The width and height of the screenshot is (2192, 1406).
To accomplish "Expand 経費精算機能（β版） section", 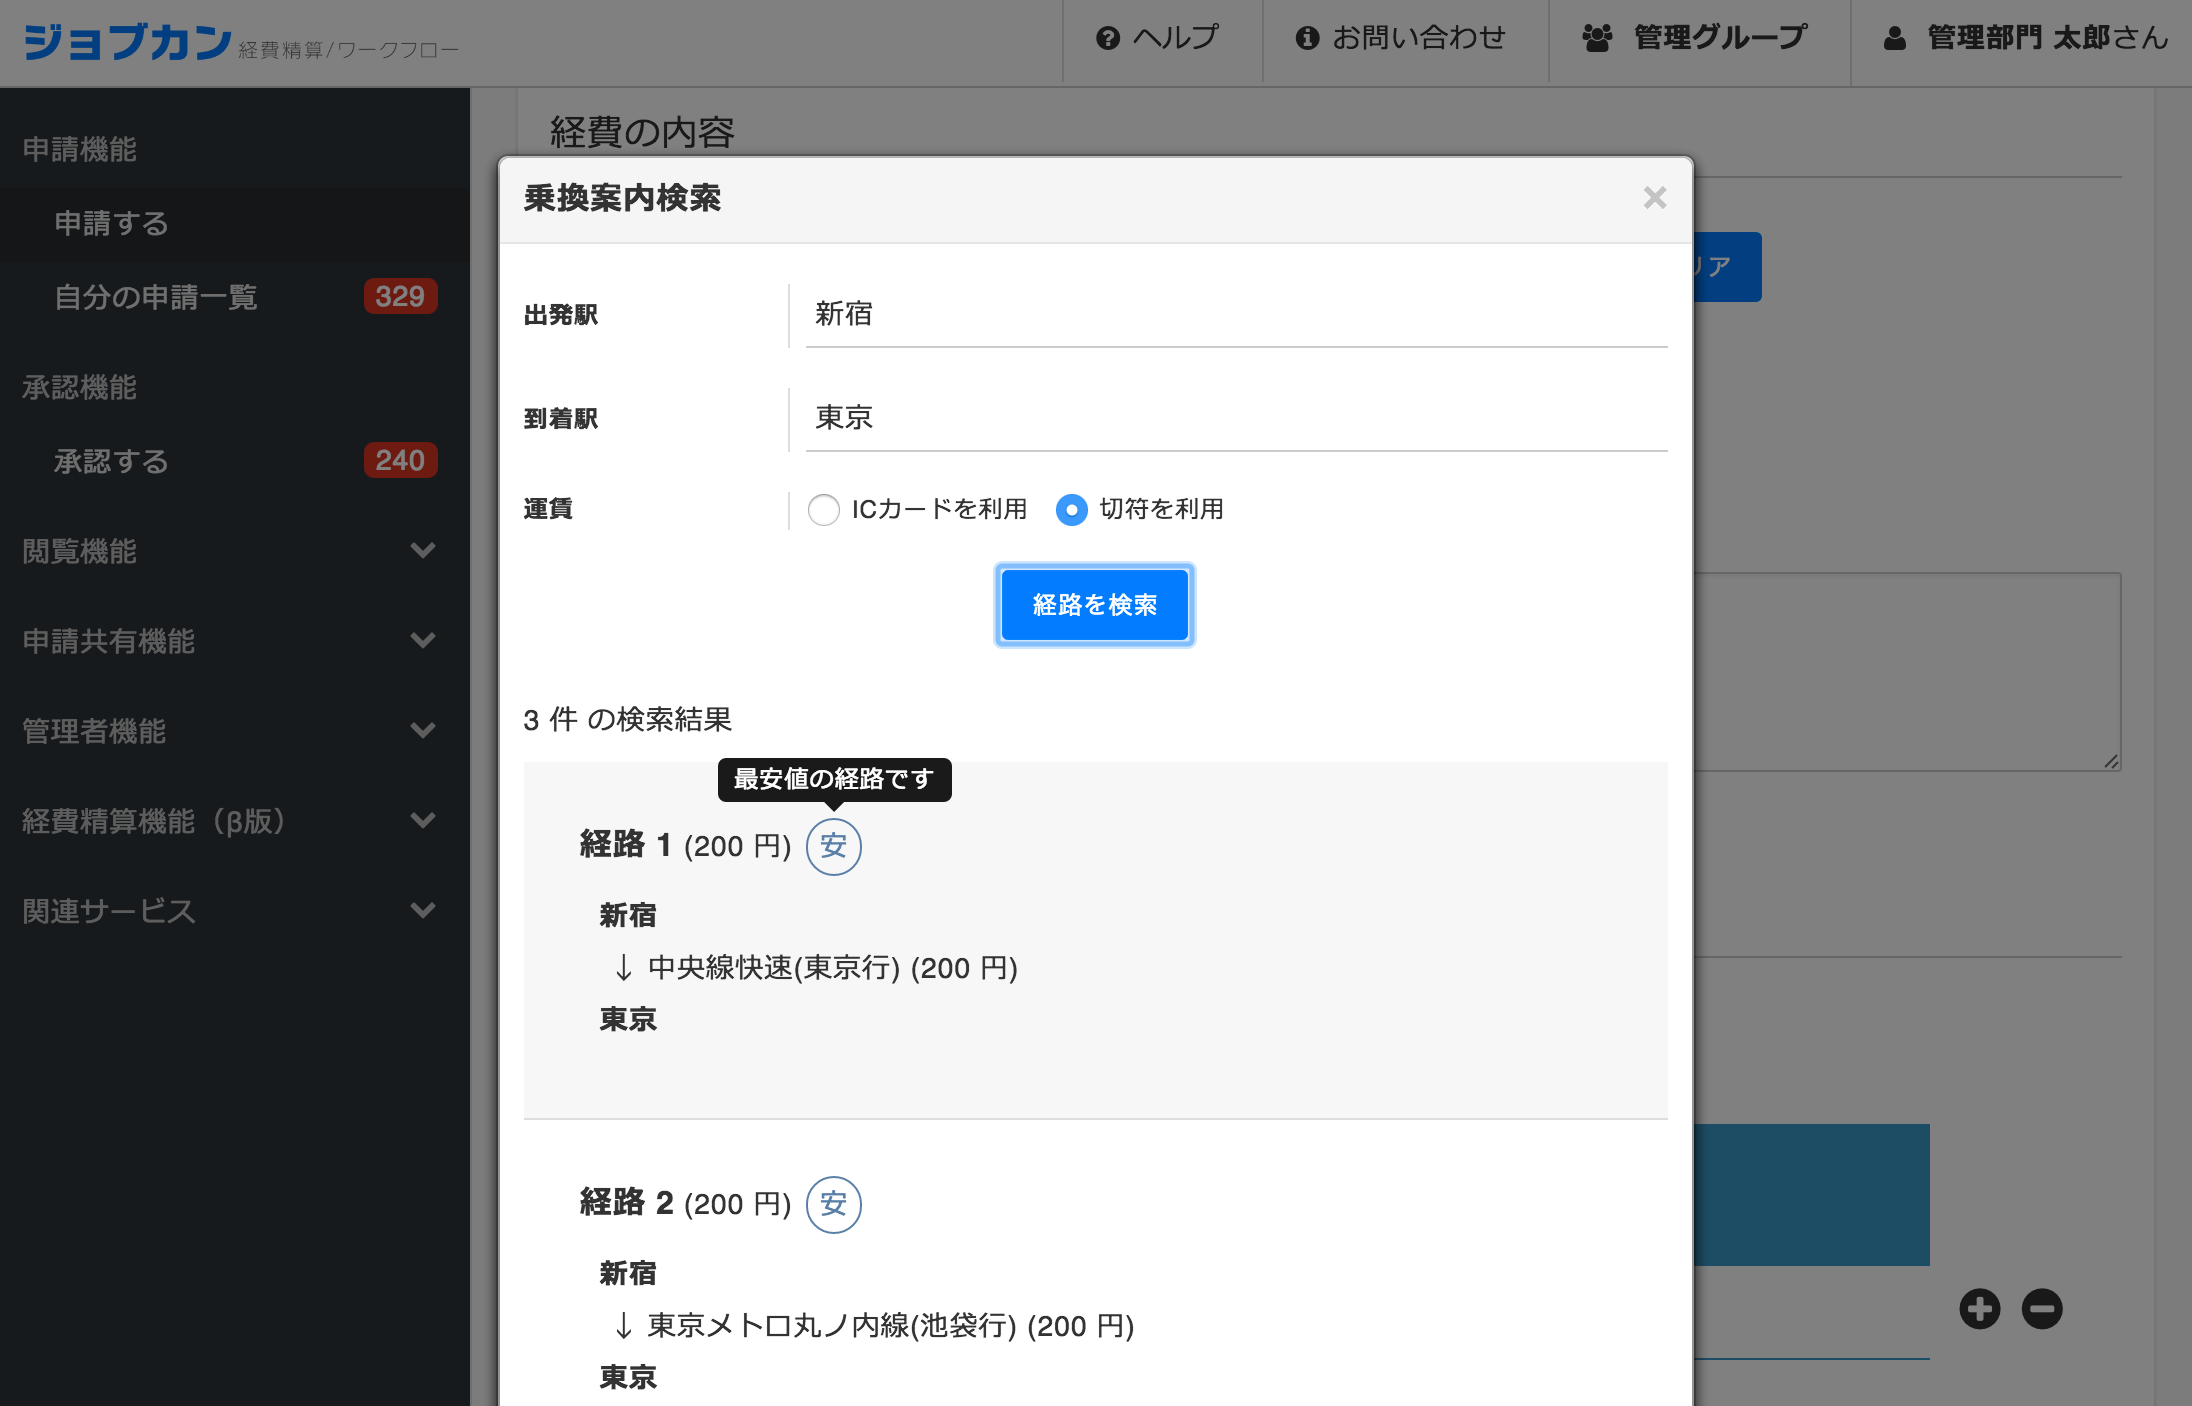I will tap(229, 821).
